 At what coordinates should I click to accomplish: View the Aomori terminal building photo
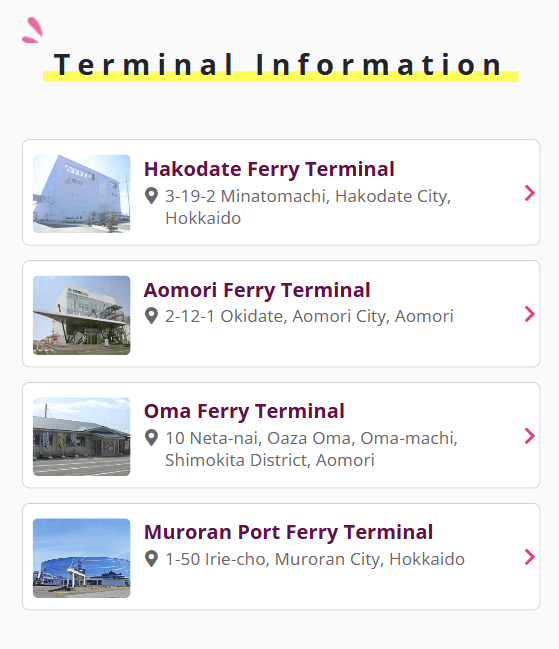[x=82, y=315]
